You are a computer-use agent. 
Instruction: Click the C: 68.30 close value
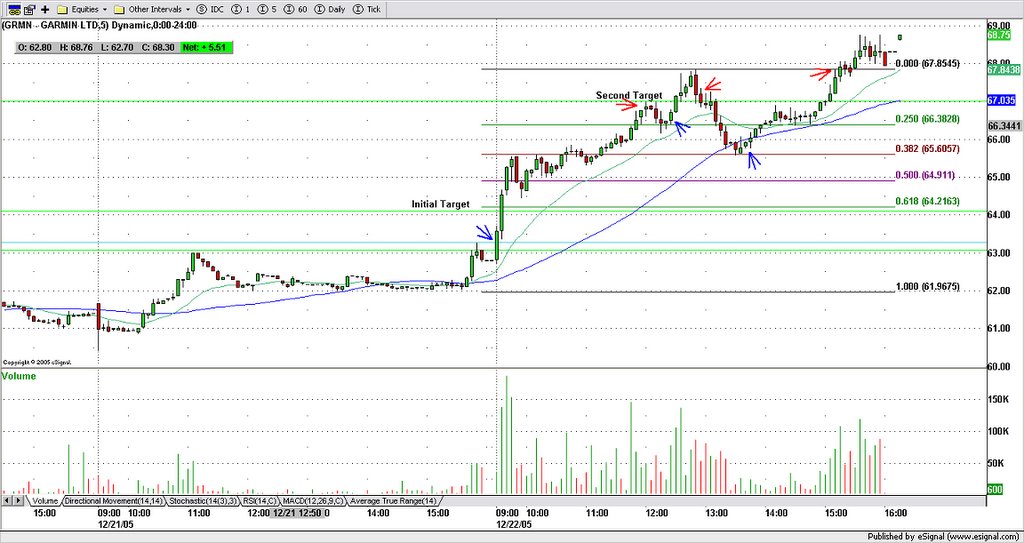pyautogui.click(x=160, y=47)
